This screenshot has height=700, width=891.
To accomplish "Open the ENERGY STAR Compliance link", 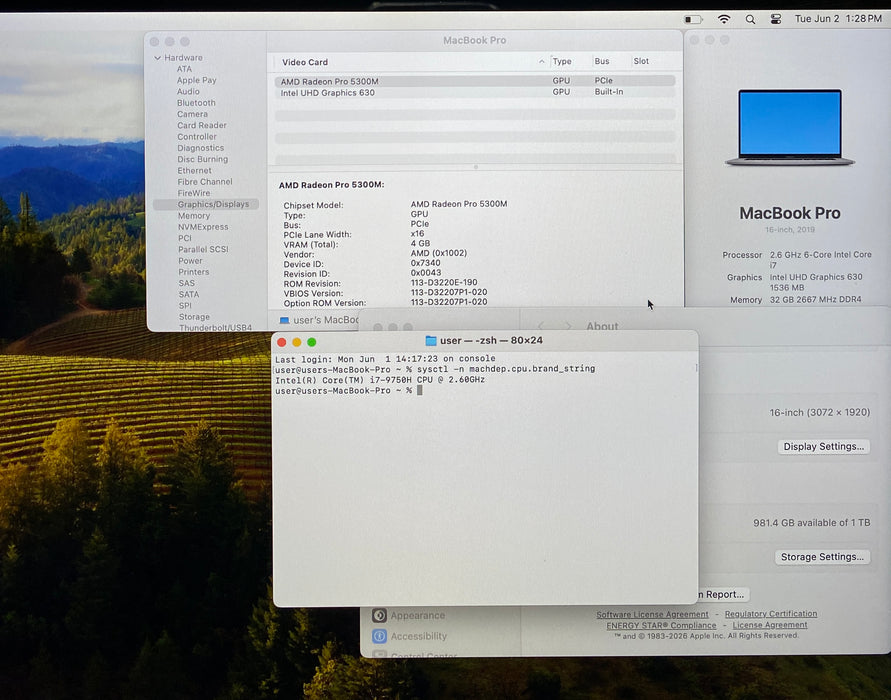I will (x=661, y=625).
